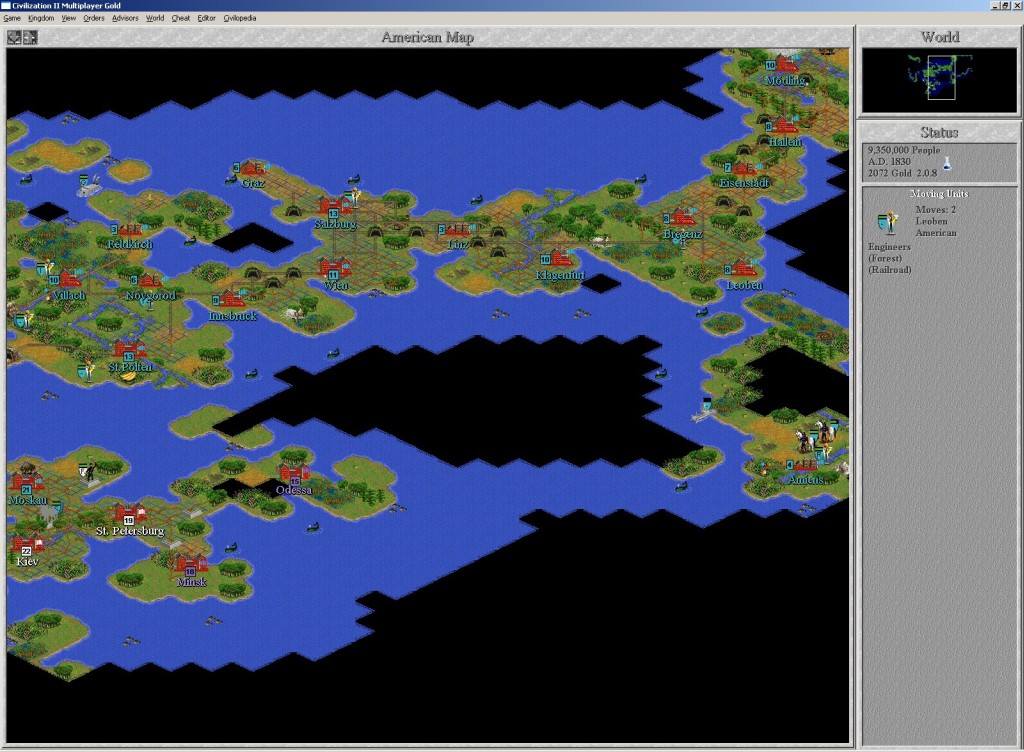The width and height of the screenshot is (1024, 752).
Task: Select the Feldkirch city icon
Action: coord(129,230)
